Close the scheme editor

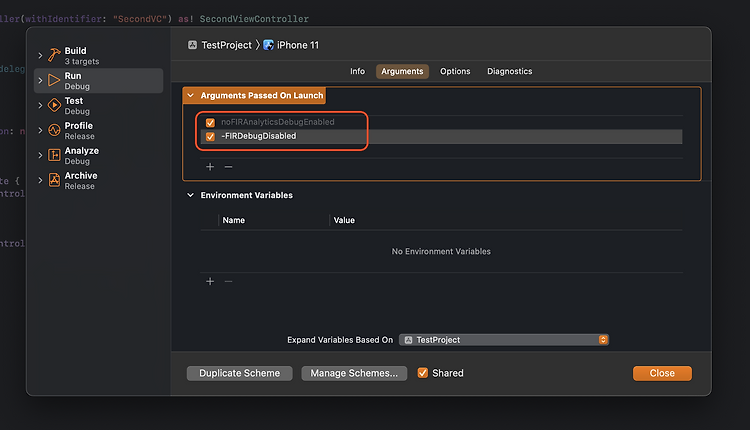(x=662, y=373)
